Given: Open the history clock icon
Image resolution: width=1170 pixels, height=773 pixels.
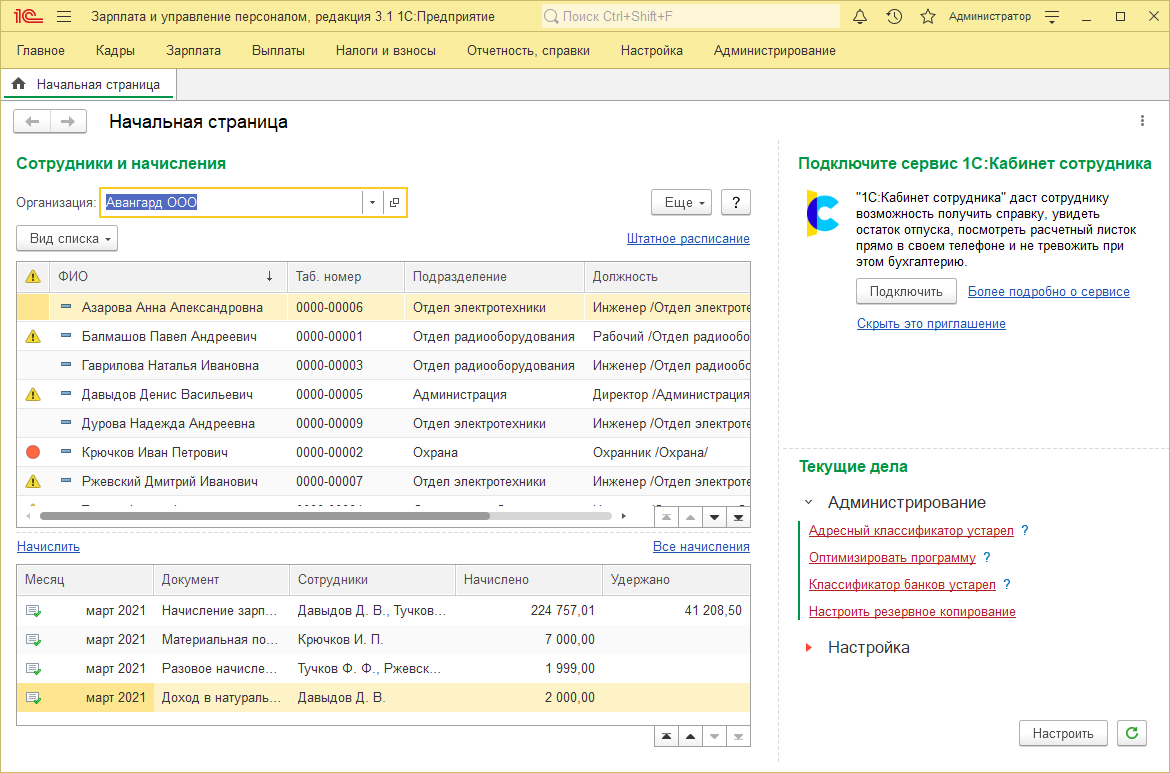Looking at the screenshot, I should (894, 17).
